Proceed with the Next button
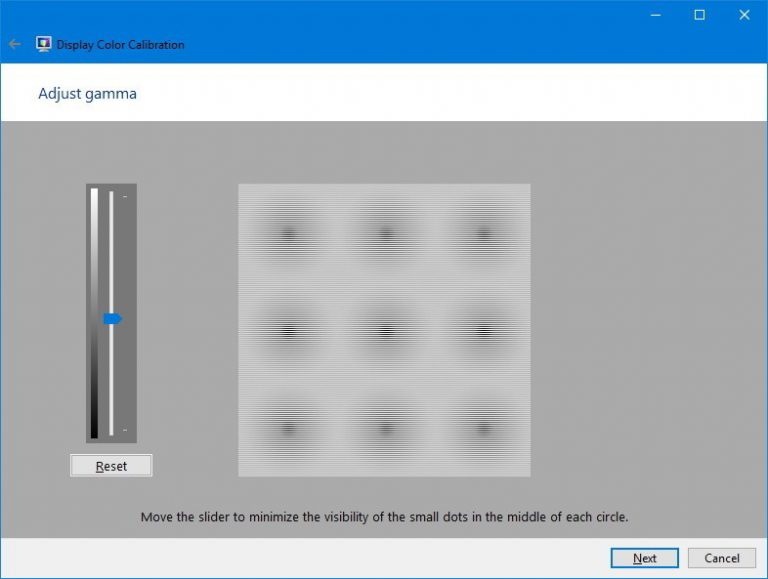The height and width of the screenshot is (579, 768). [645, 558]
